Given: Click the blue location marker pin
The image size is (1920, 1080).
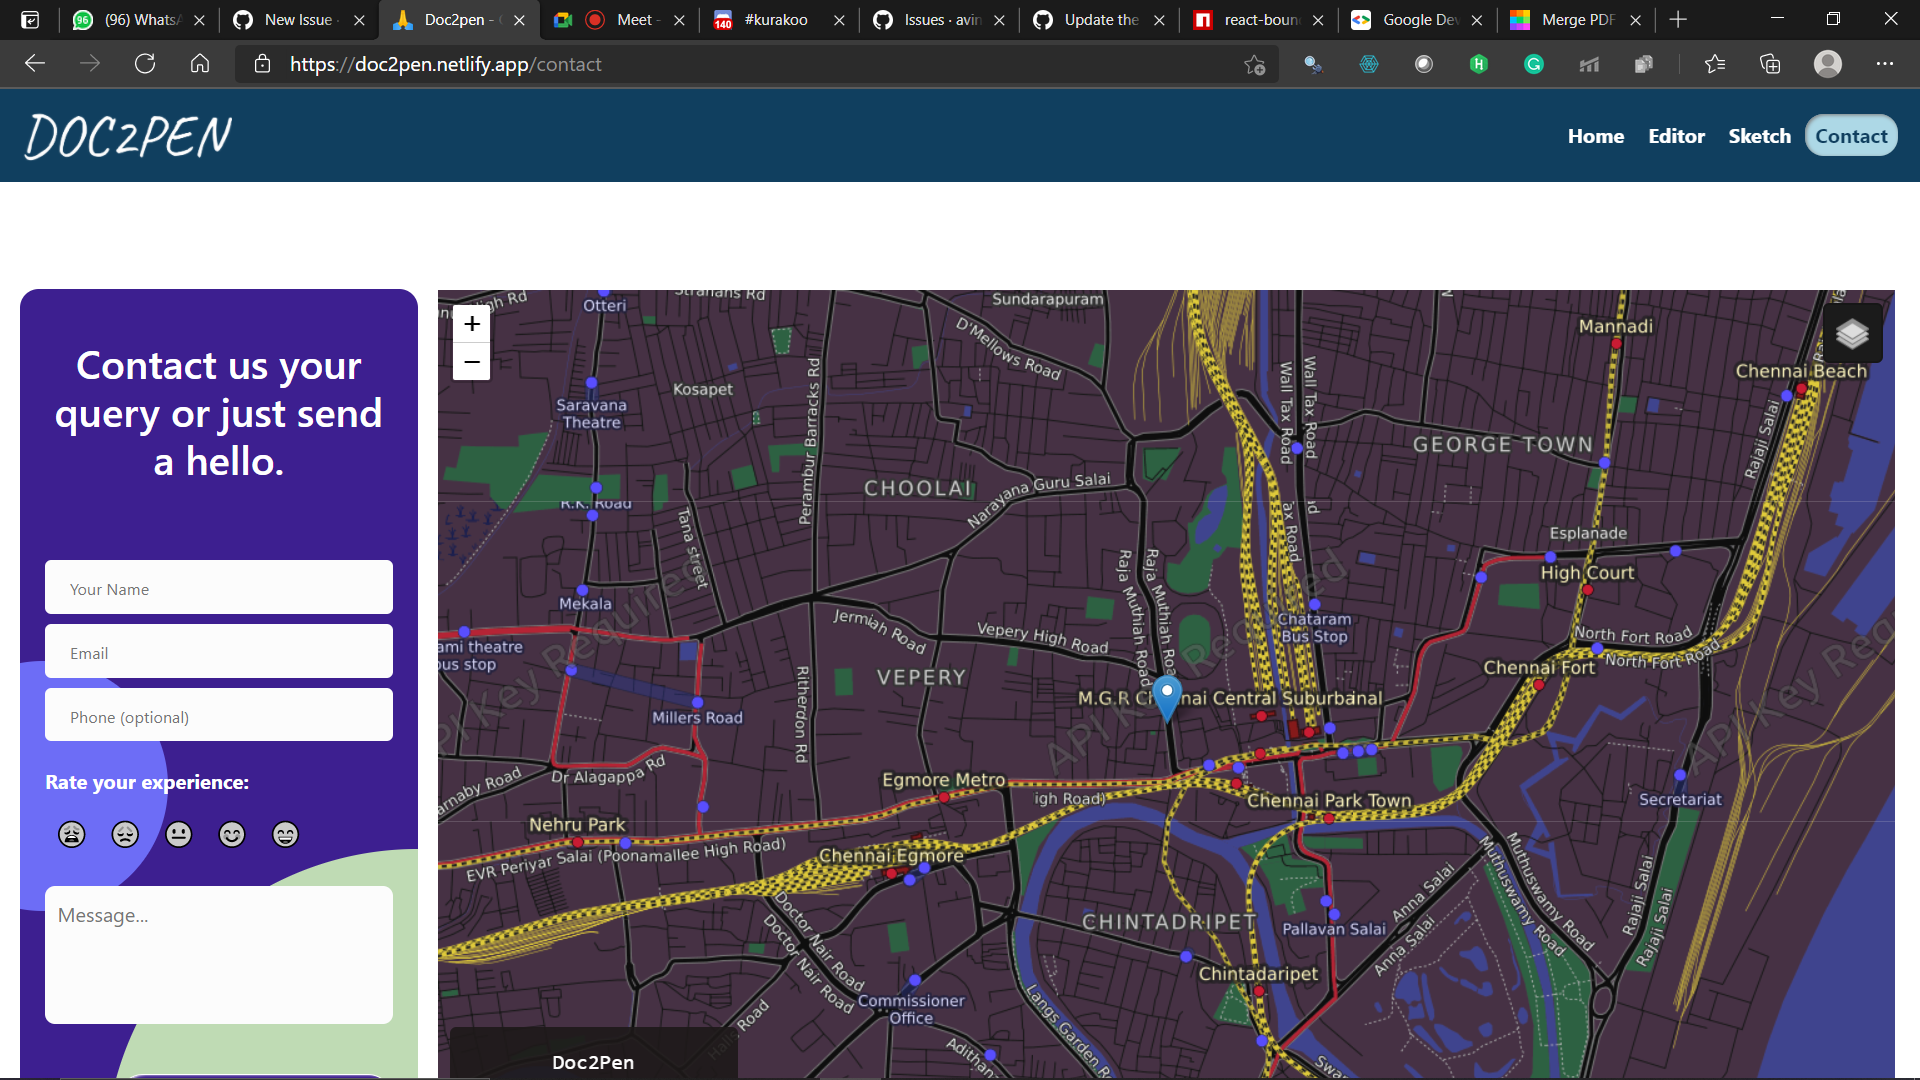Looking at the screenshot, I should 1167,696.
